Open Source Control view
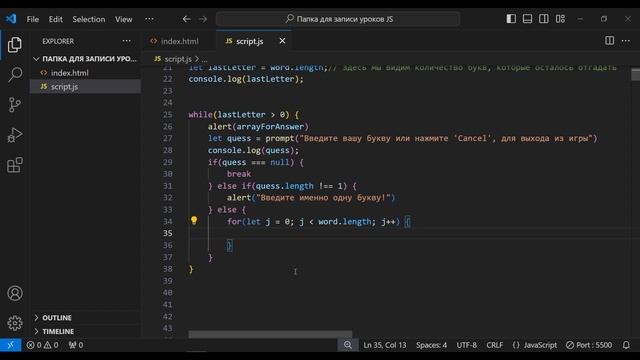 15,104
